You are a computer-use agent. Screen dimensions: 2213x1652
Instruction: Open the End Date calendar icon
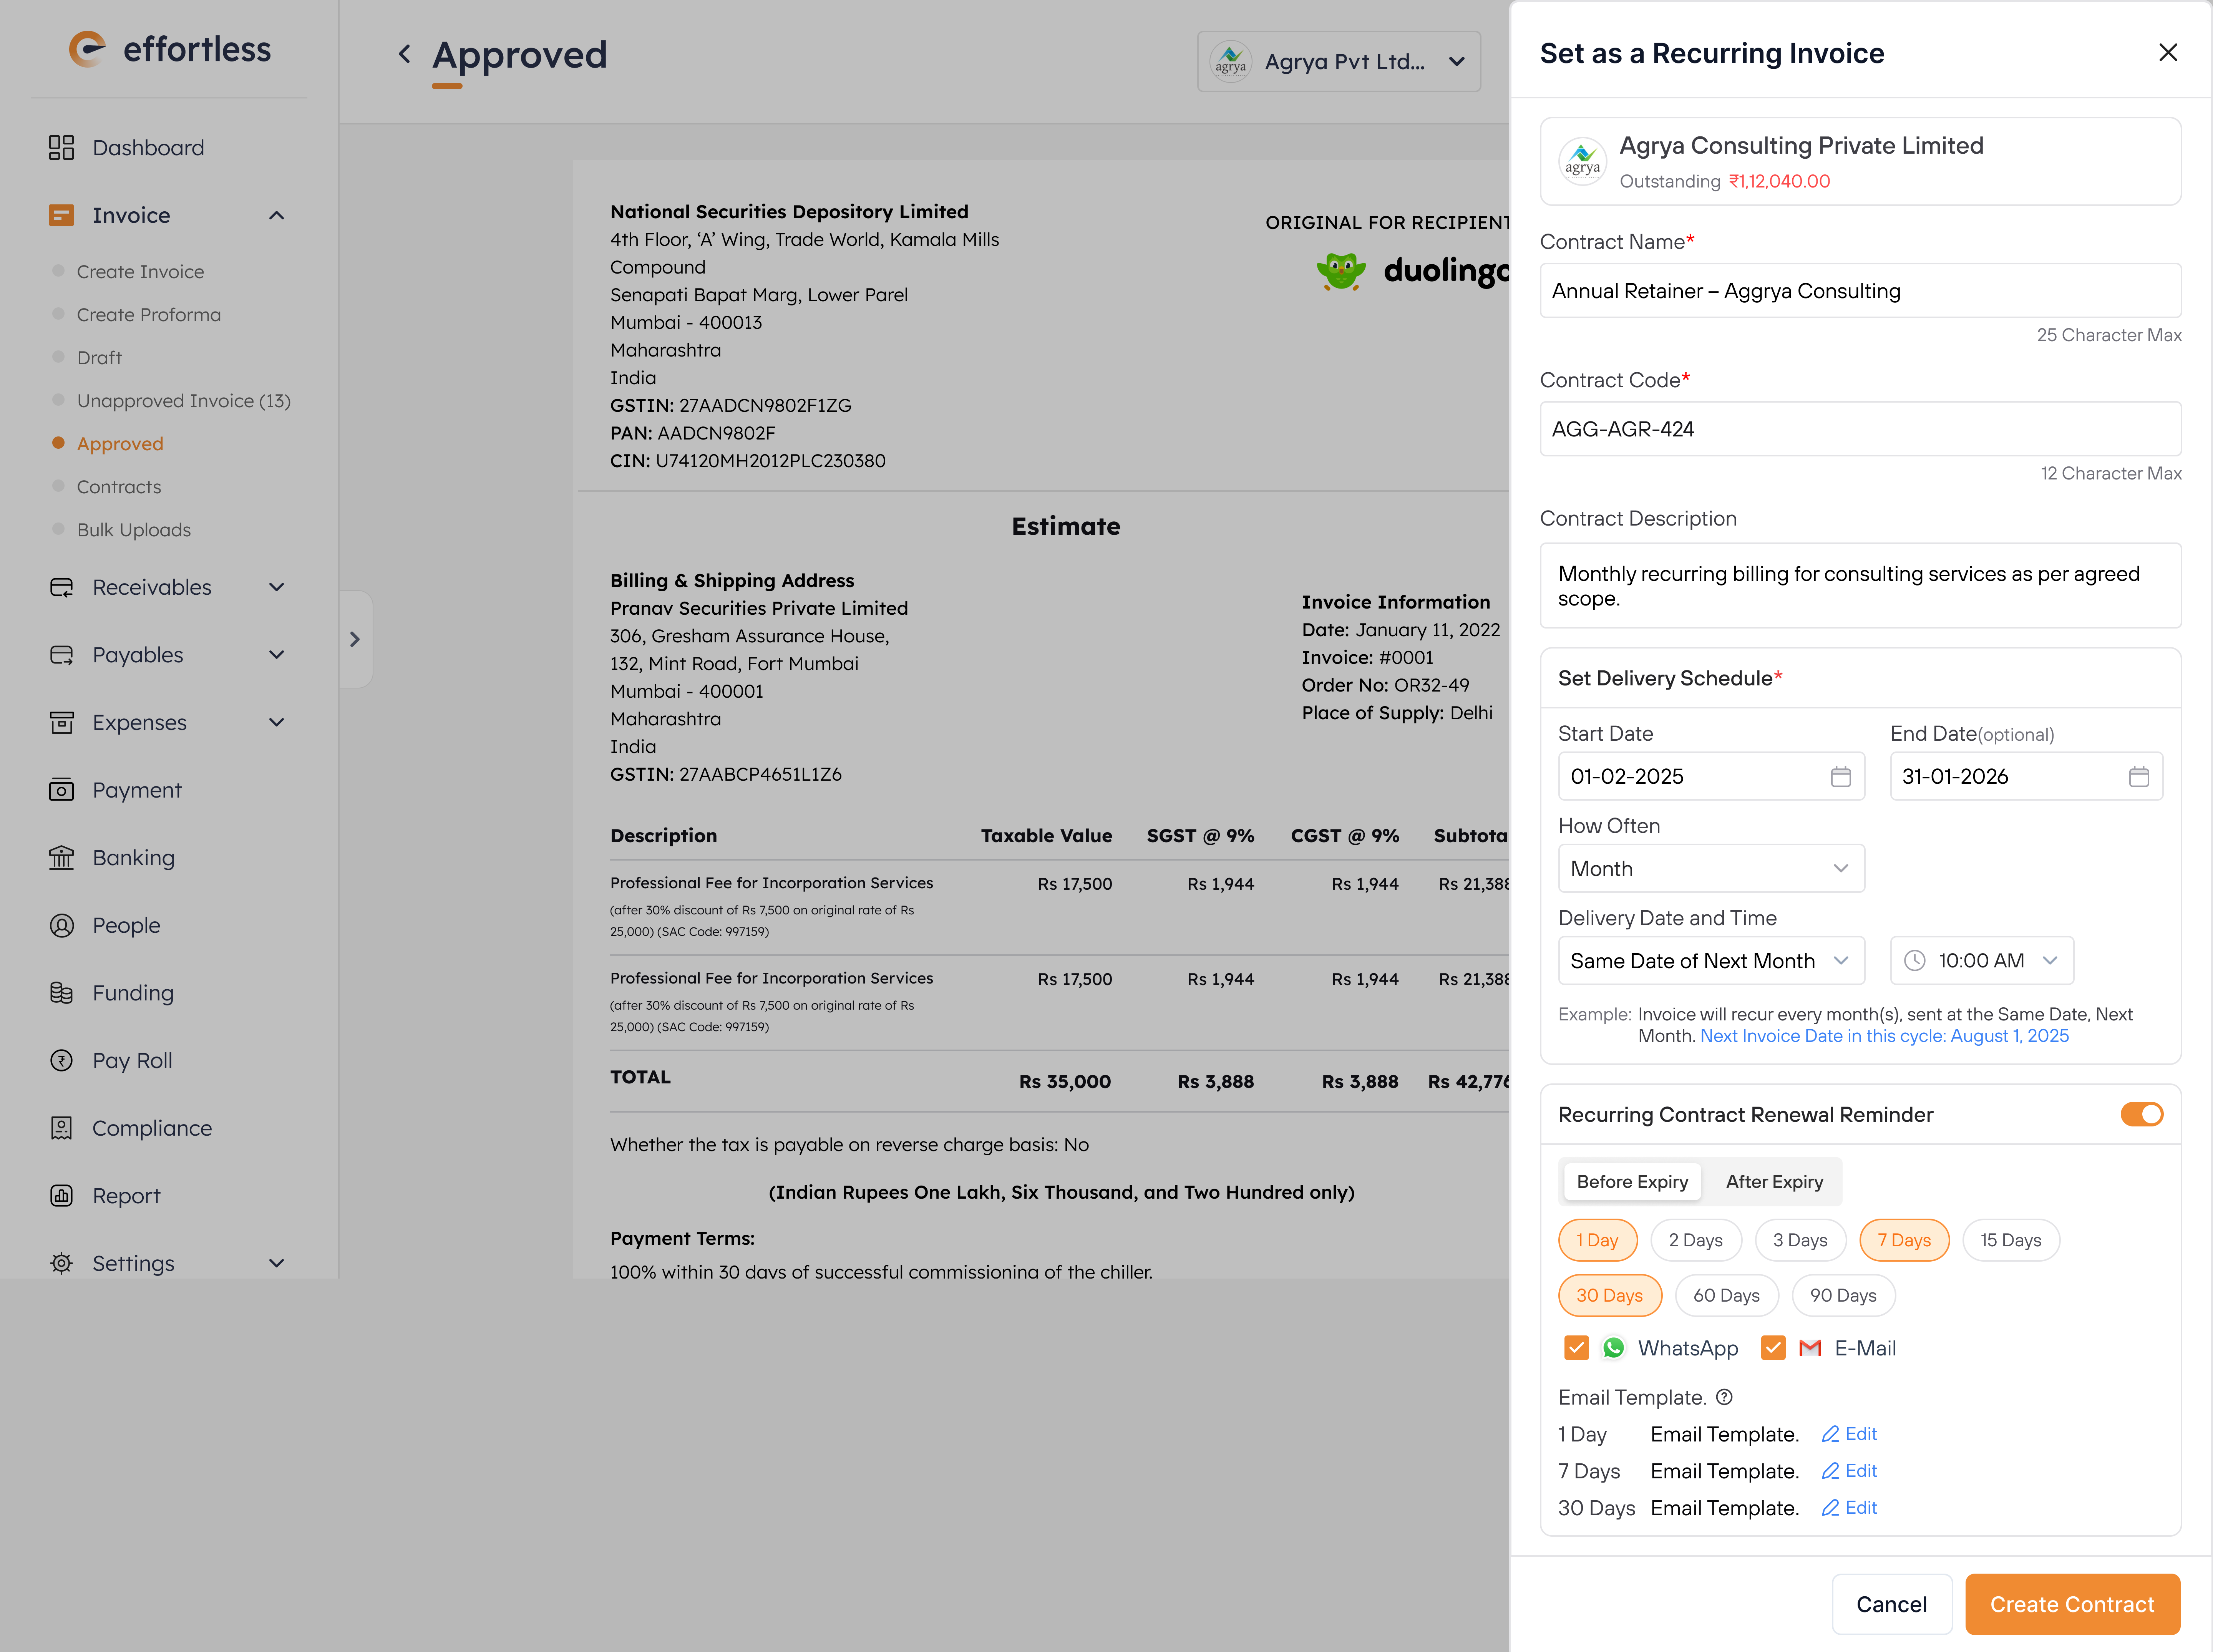coord(2138,776)
